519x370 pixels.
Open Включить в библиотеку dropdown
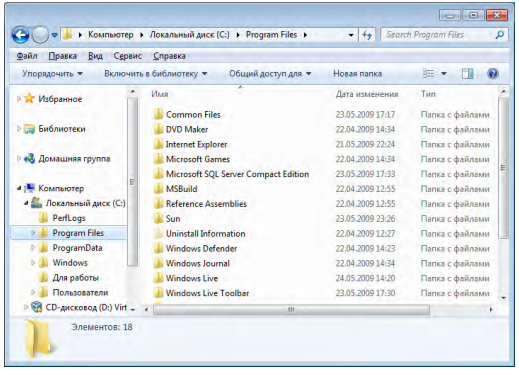point(156,73)
